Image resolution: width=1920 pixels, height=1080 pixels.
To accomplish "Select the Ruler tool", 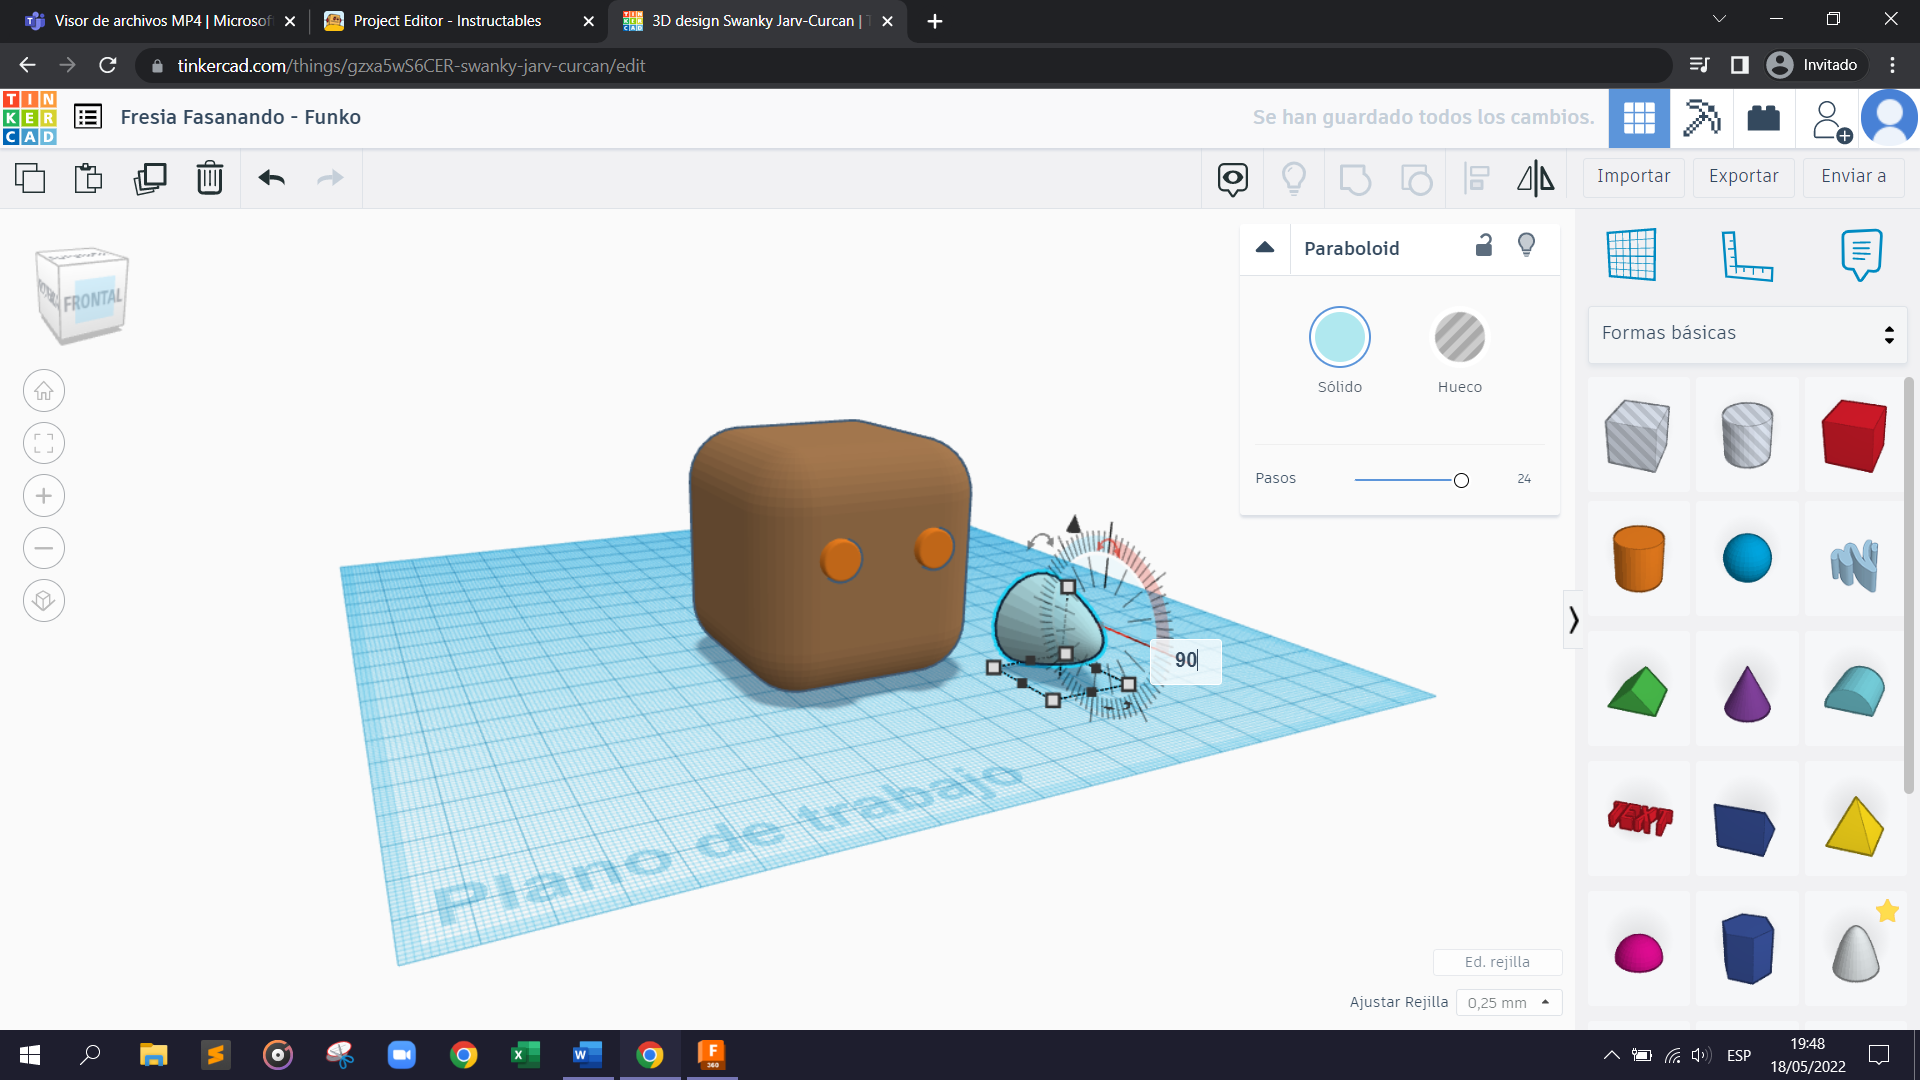I will pyautogui.click(x=1747, y=254).
